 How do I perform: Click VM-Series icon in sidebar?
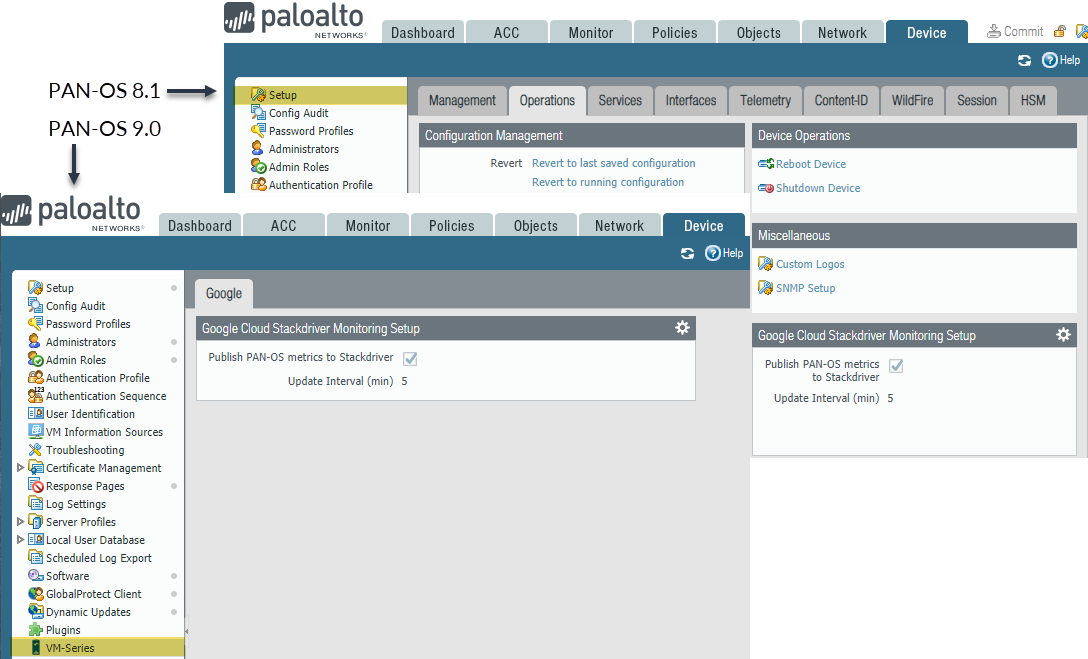click(x=35, y=648)
